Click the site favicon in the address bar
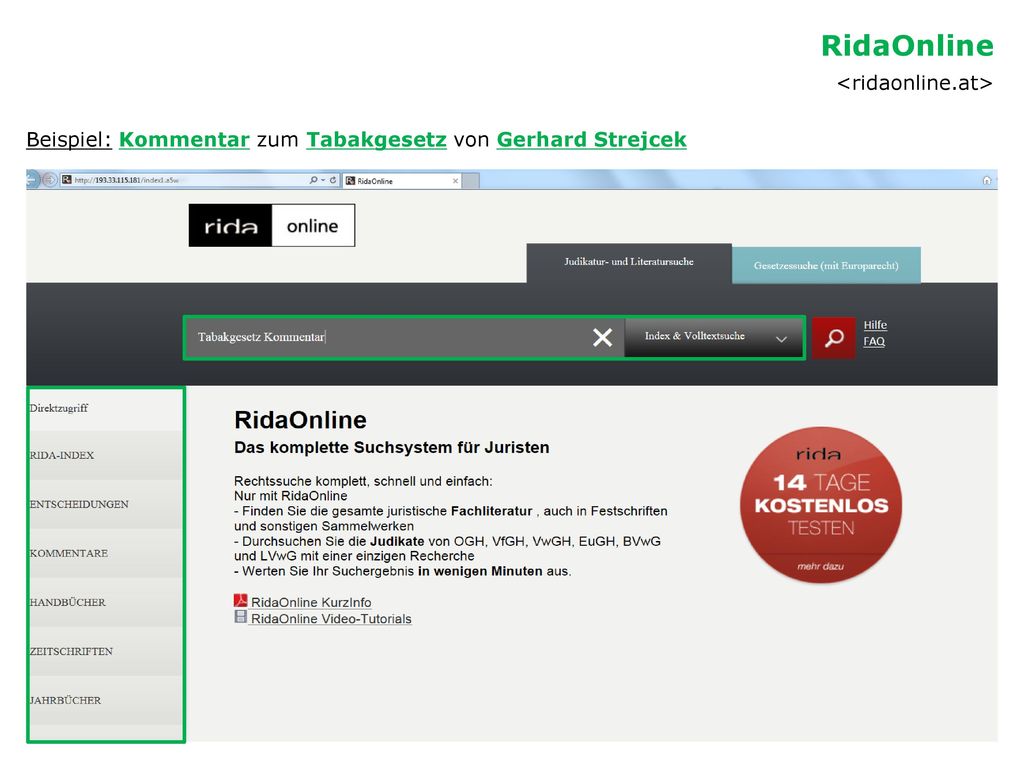The image size is (1024, 768). click(x=67, y=180)
